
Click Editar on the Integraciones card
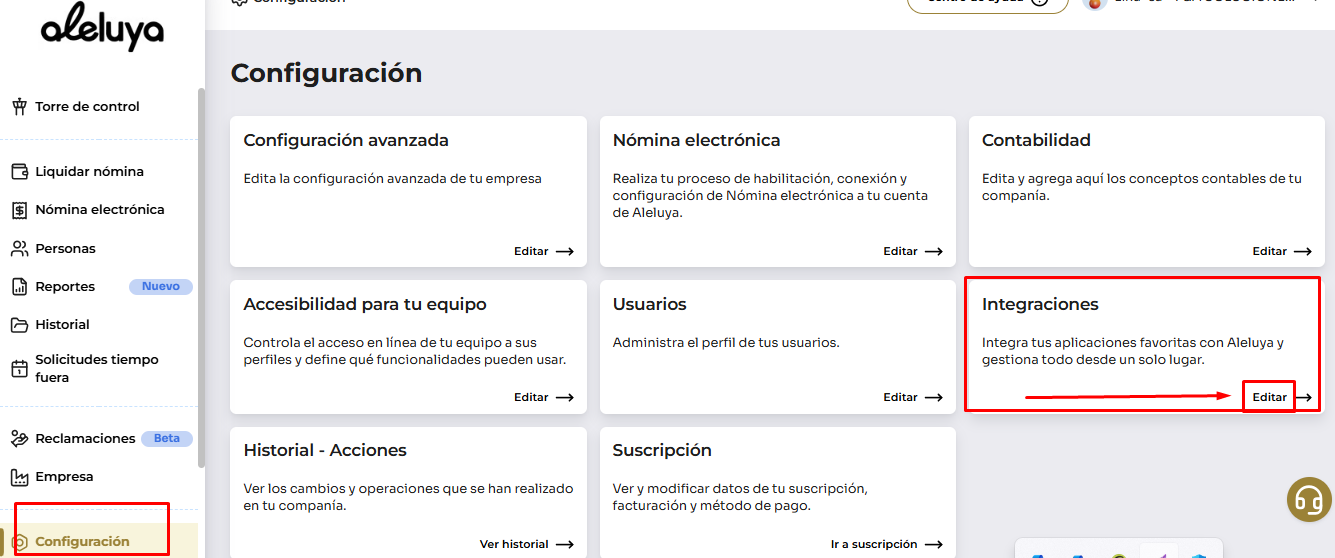click(1269, 397)
